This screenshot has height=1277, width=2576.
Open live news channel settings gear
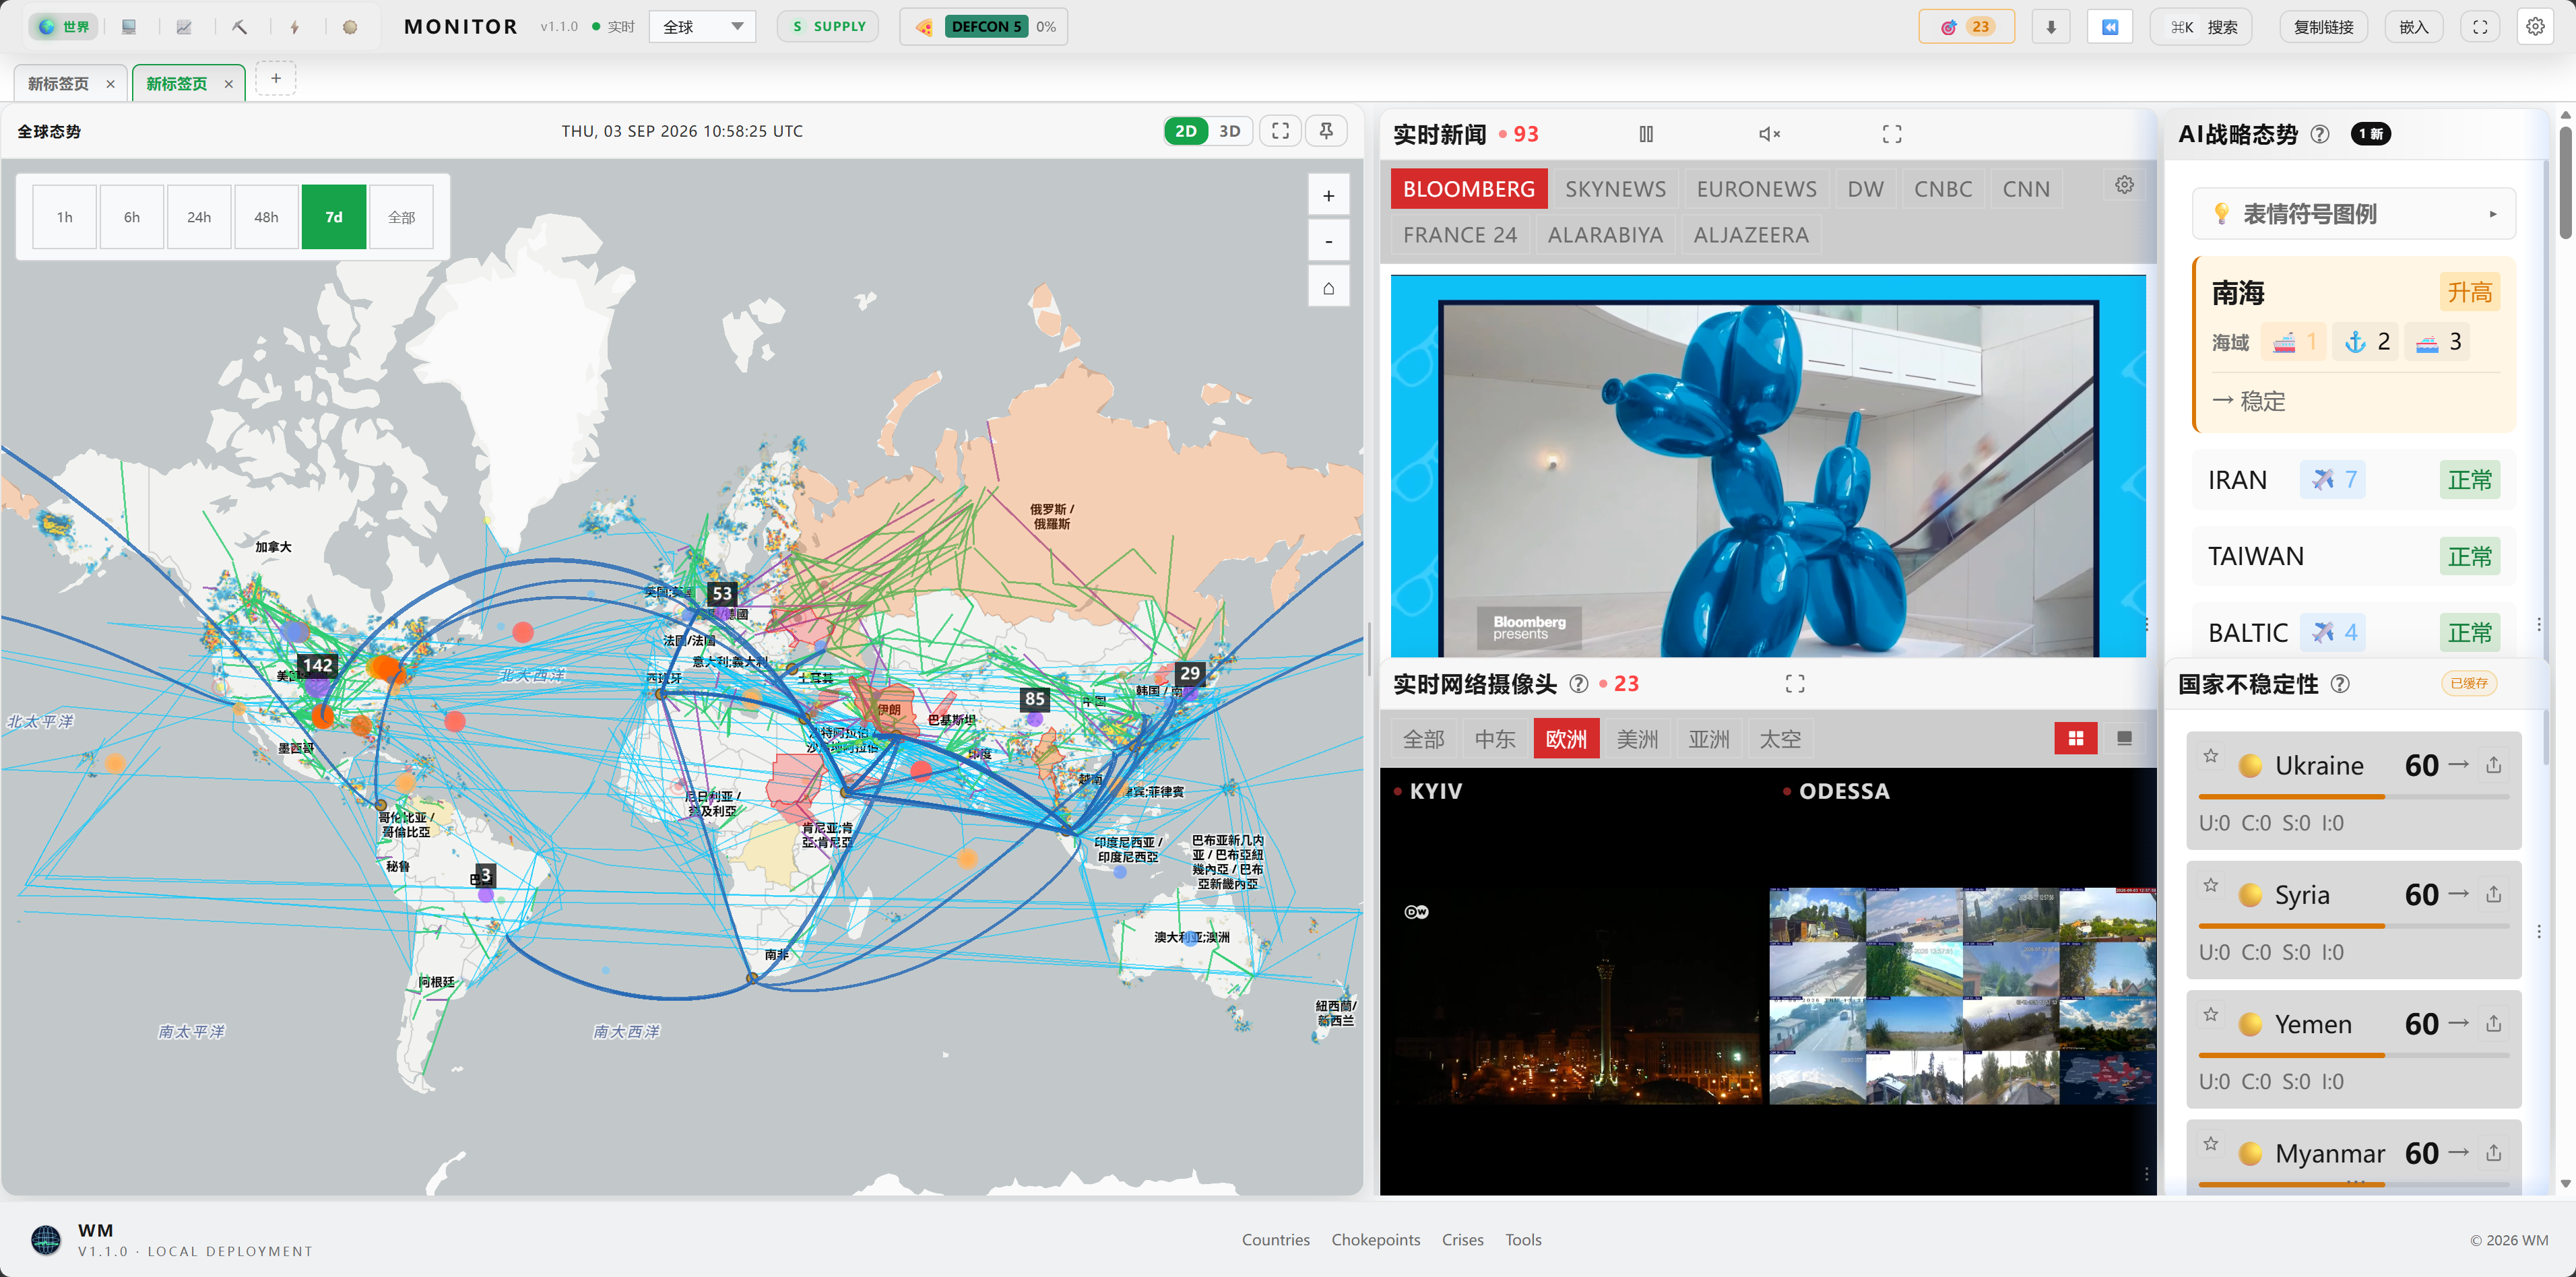pos(2124,185)
